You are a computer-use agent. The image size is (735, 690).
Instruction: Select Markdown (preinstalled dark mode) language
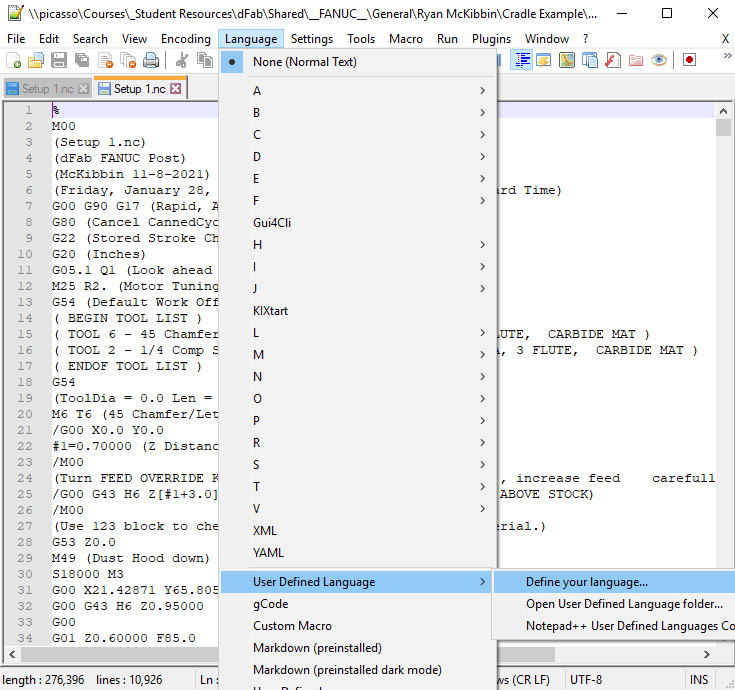(358, 670)
